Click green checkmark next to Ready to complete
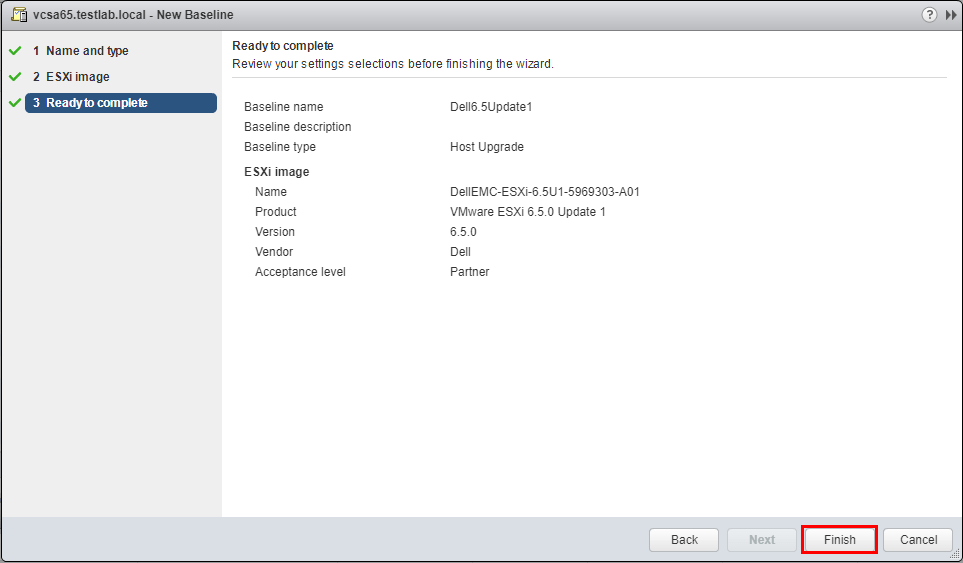963x563 pixels. pos(15,103)
